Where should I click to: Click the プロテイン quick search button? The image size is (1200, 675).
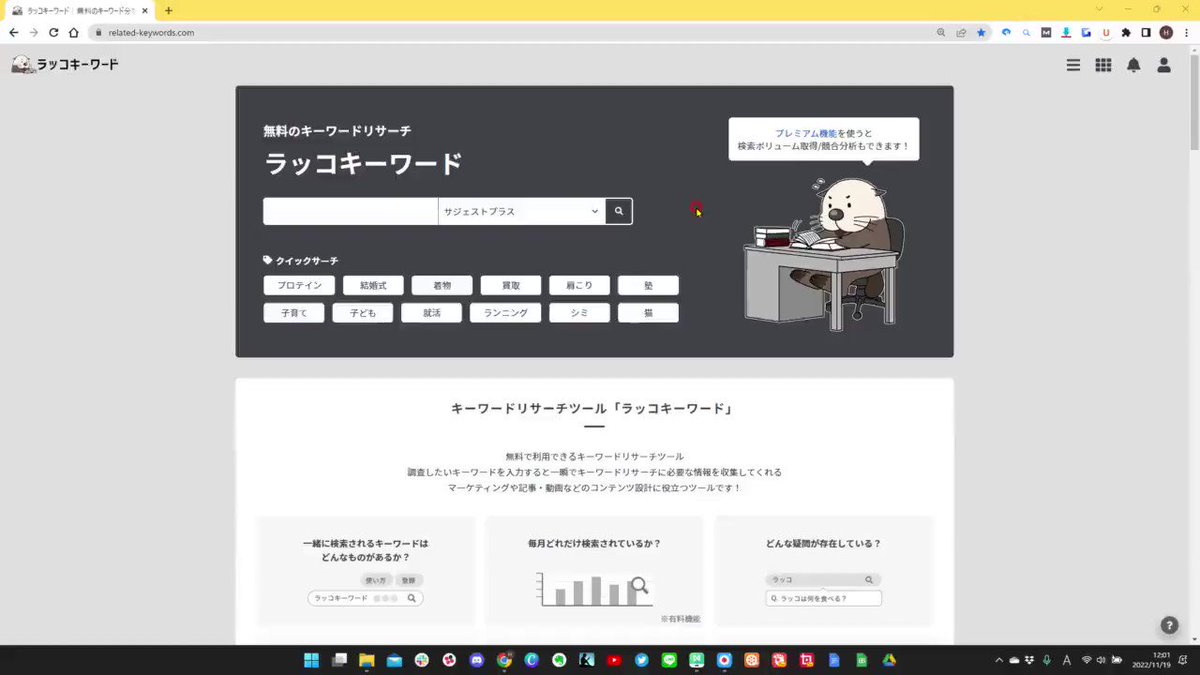click(299, 285)
